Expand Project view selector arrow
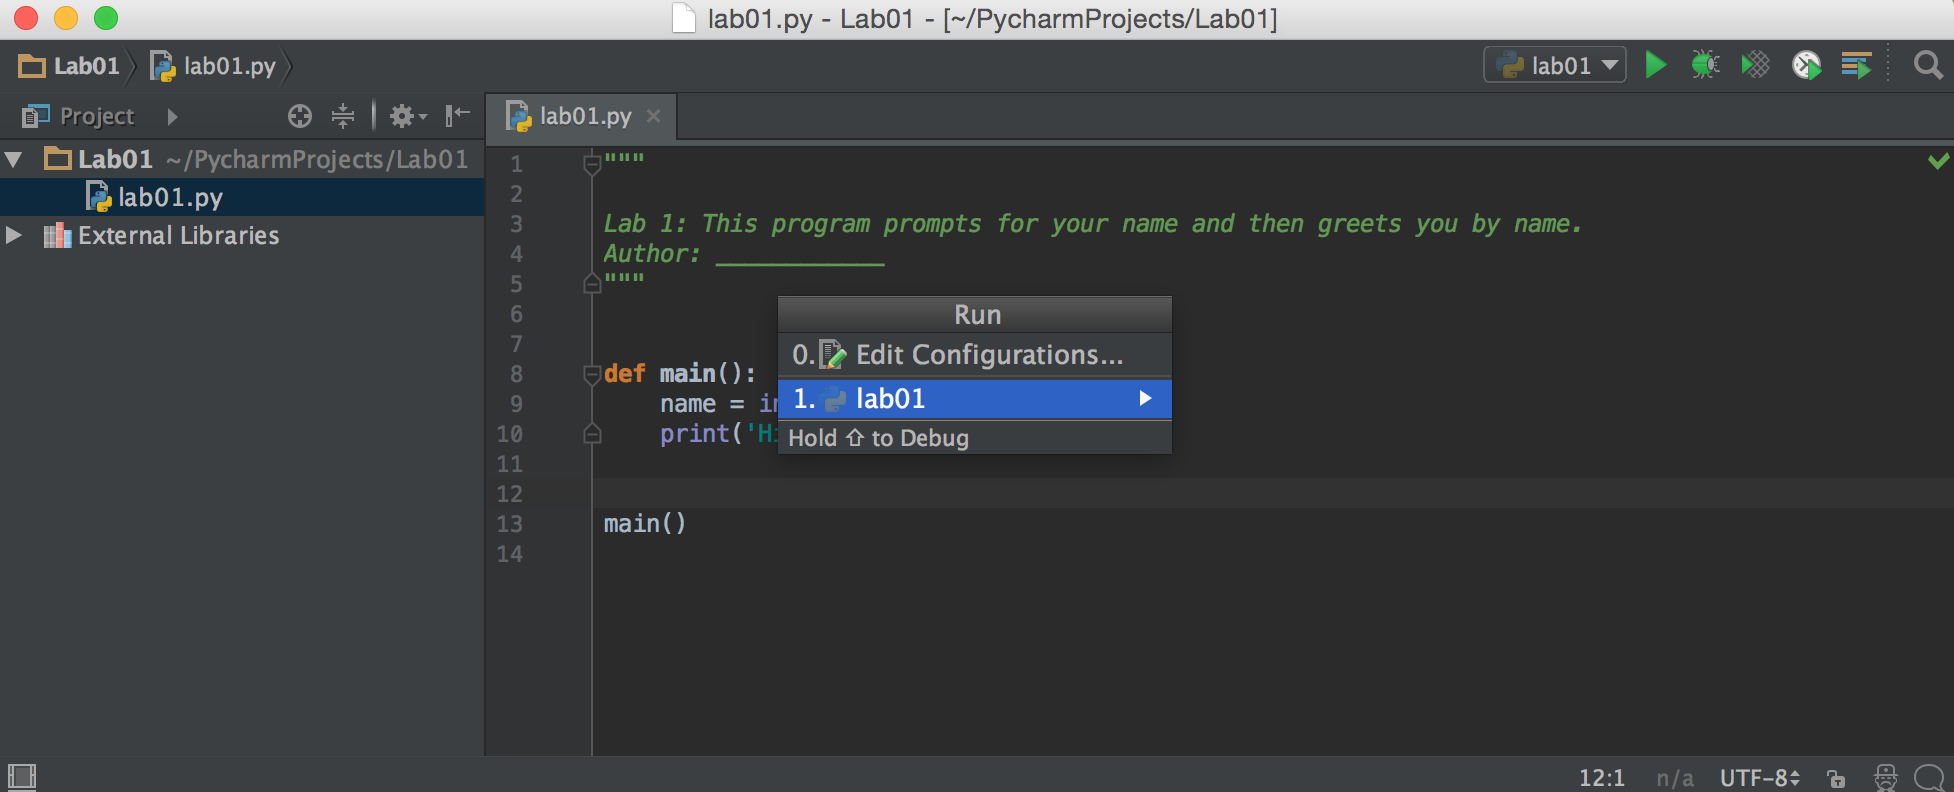 [172, 117]
